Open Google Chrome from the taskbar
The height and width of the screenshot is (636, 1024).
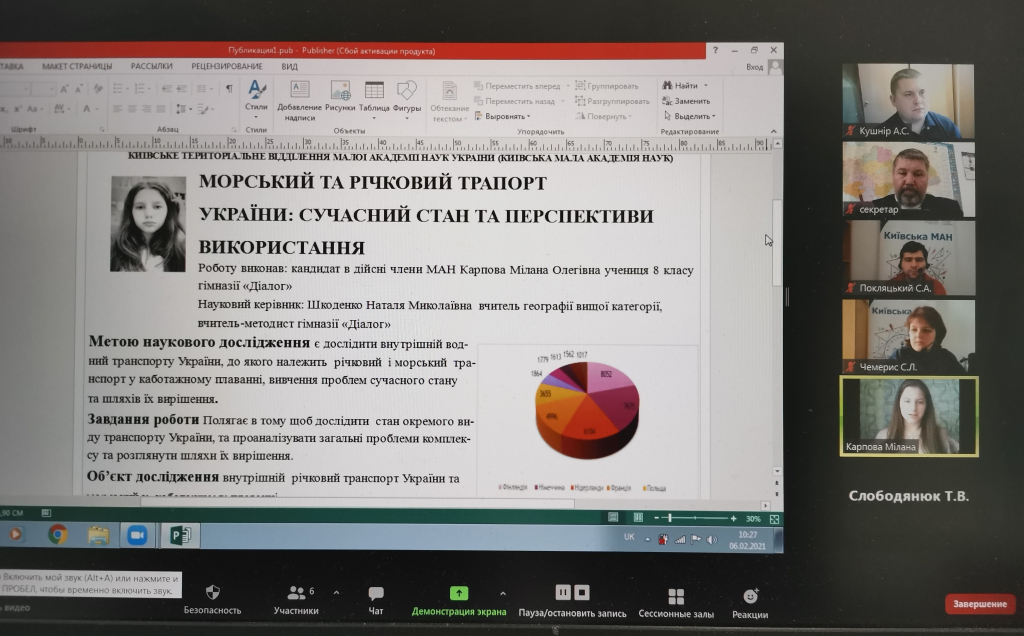(57, 535)
